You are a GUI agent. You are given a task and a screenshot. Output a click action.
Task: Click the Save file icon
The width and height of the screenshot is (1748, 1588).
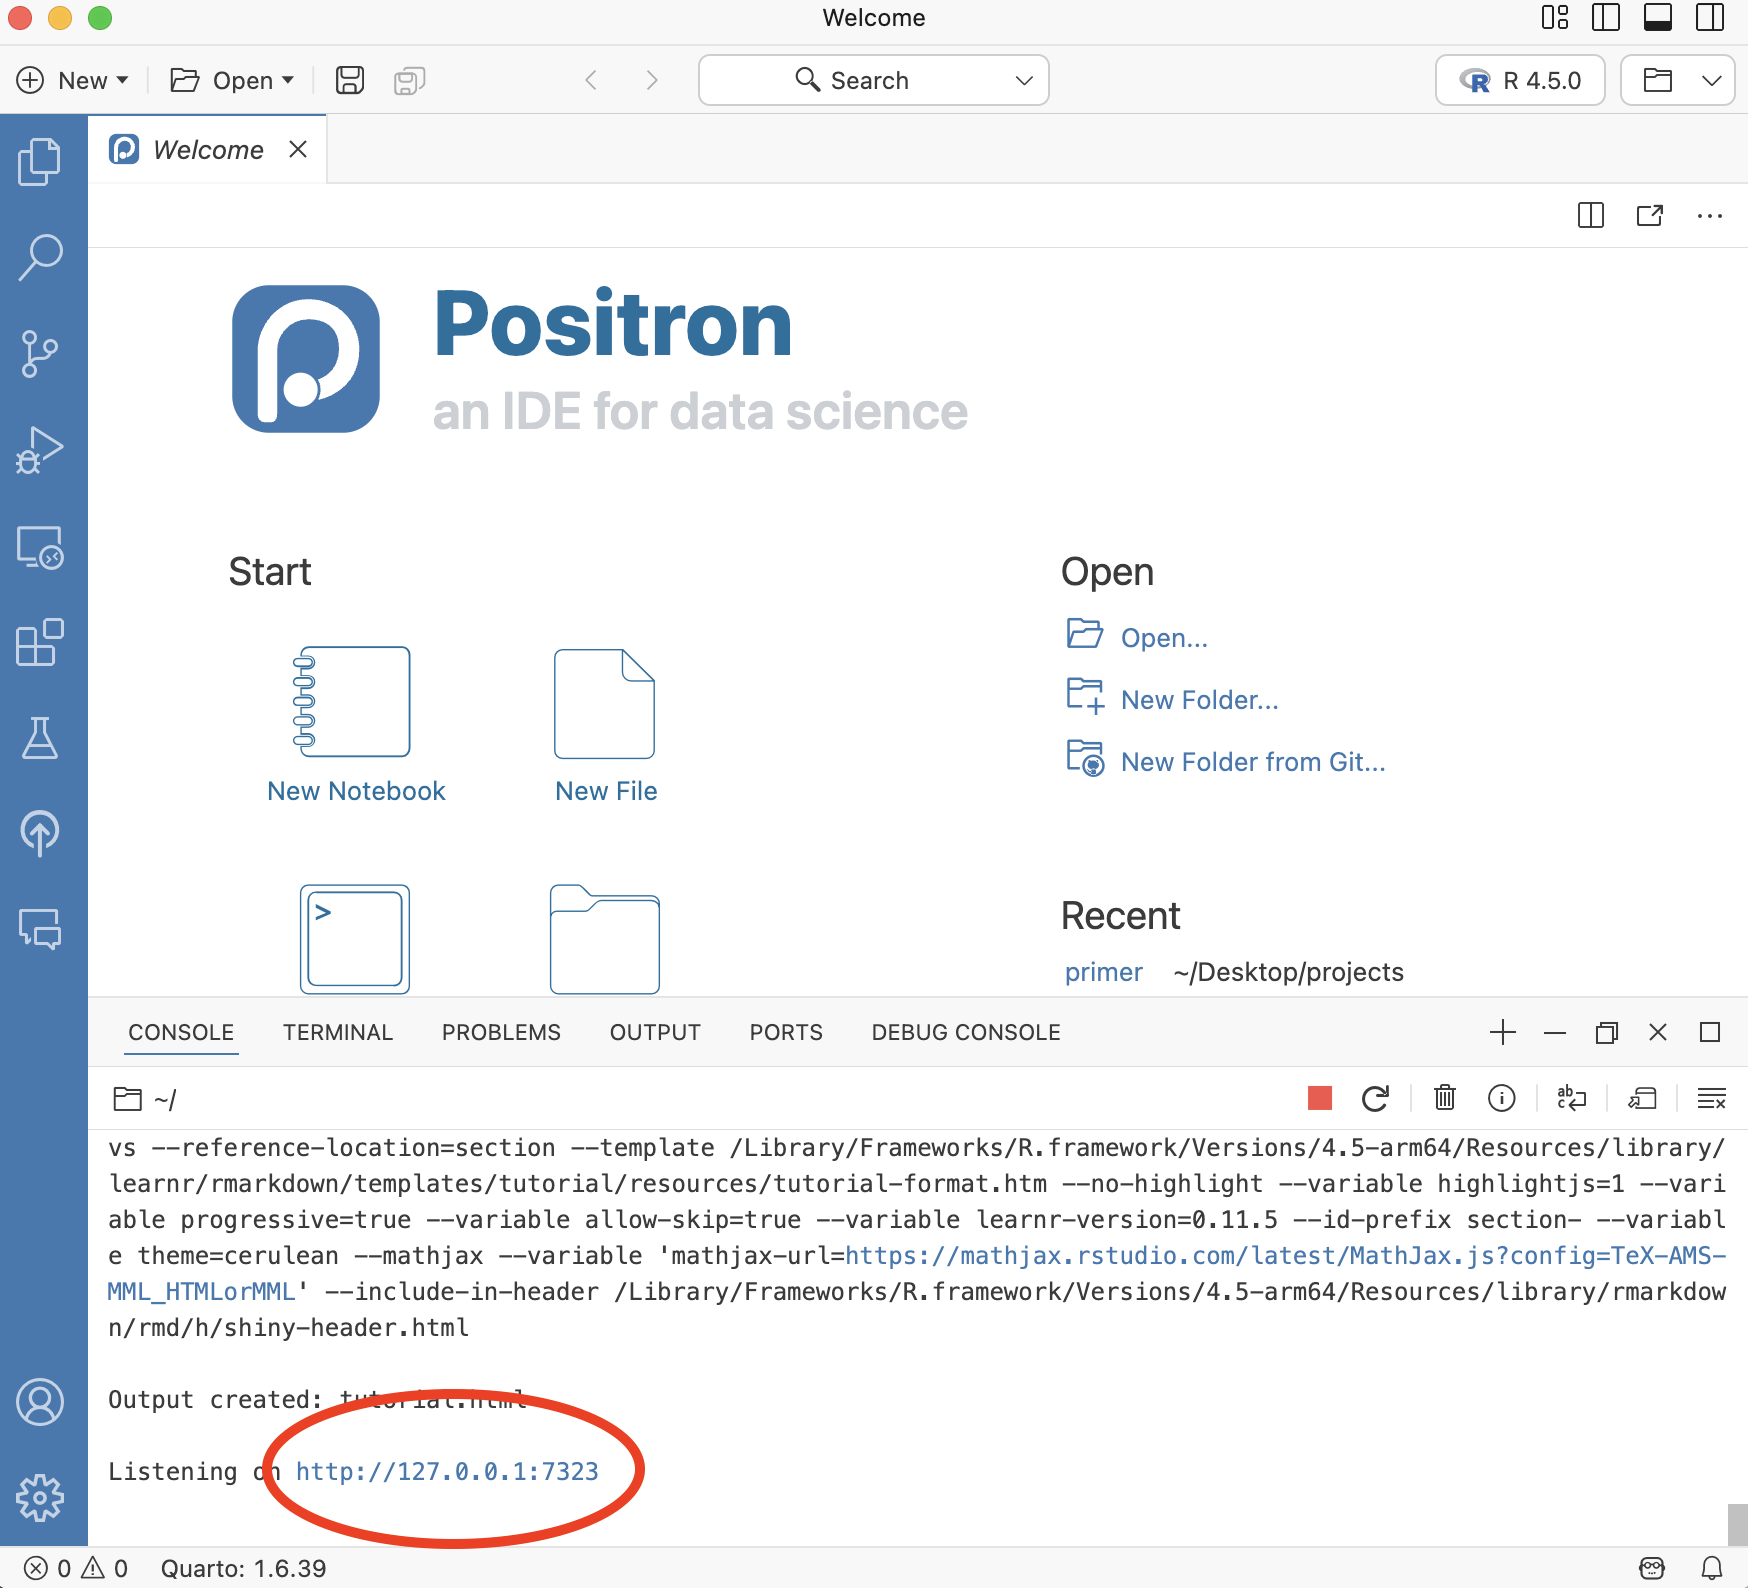coord(350,80)
